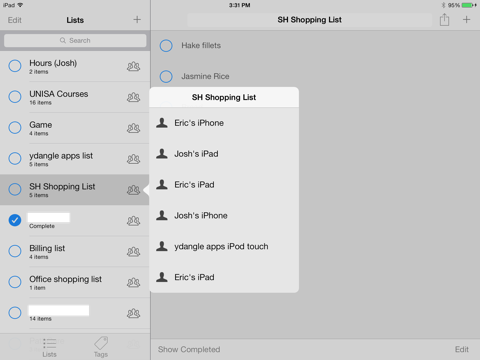480x360 pixels.
Task: Open sharing people icon for UNISA Courses
Action: pos(133,97)
